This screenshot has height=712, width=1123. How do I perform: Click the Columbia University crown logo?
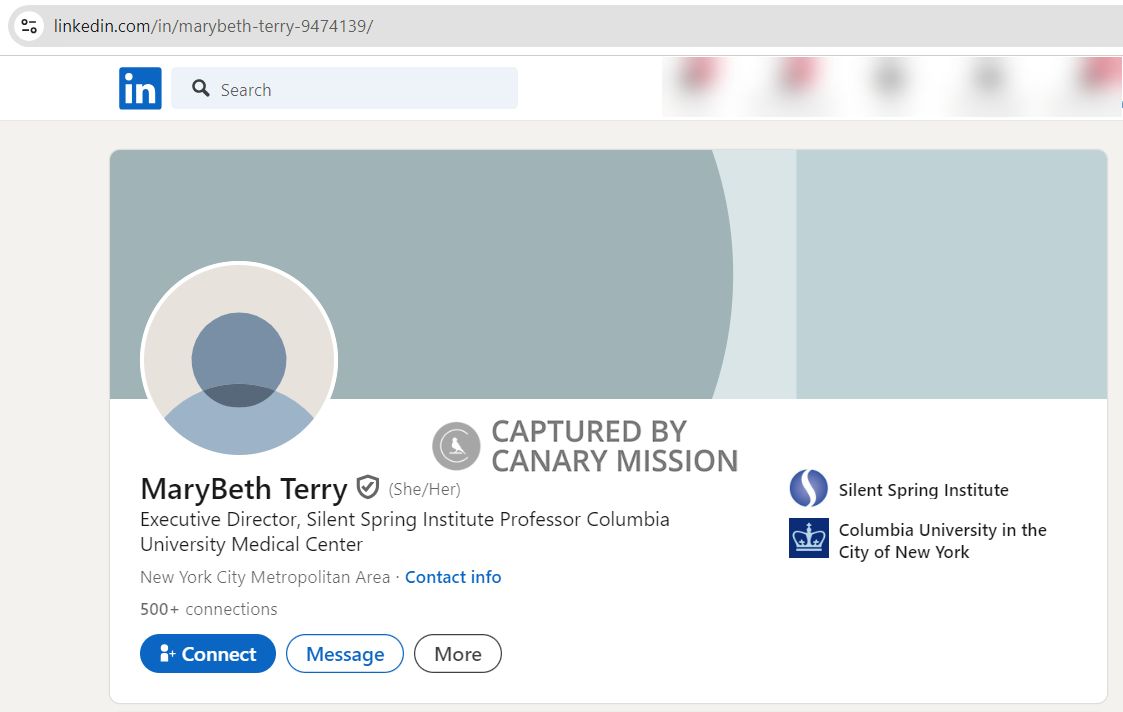(x=807, y=540)
